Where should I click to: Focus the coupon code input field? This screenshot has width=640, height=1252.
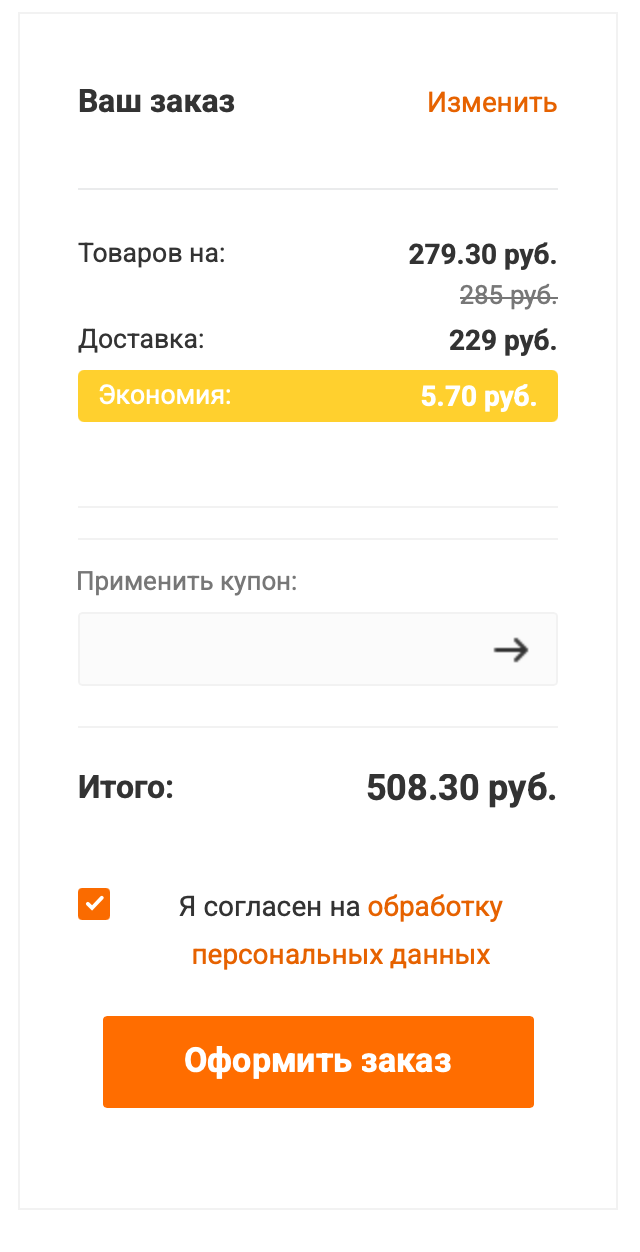click(x=280, y=650)
